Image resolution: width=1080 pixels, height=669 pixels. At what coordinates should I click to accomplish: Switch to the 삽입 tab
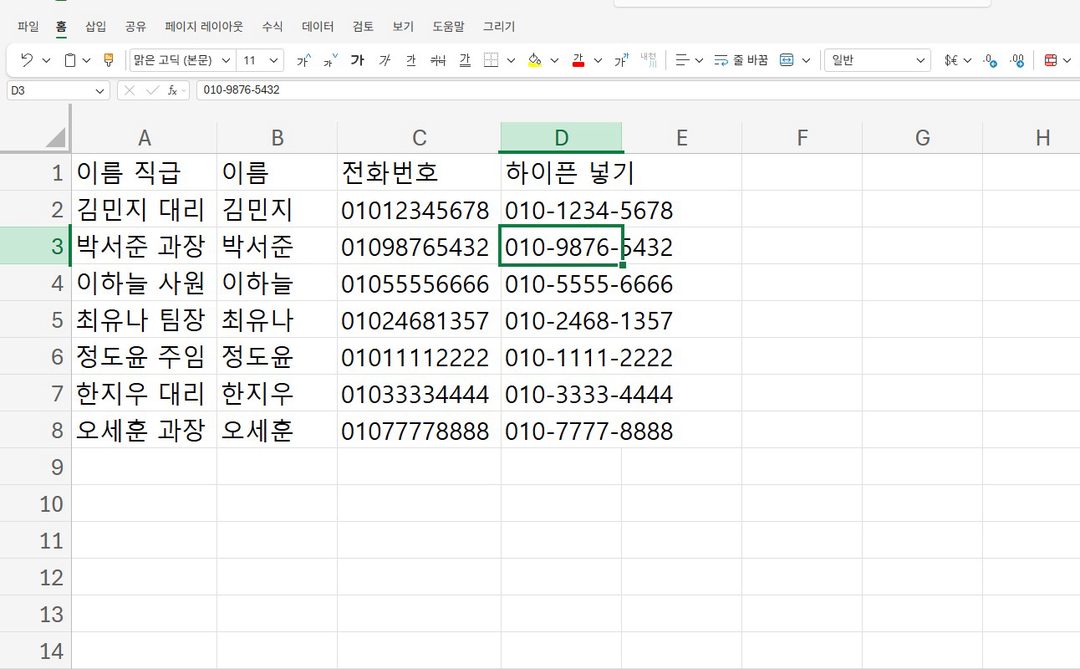(96, 26)
